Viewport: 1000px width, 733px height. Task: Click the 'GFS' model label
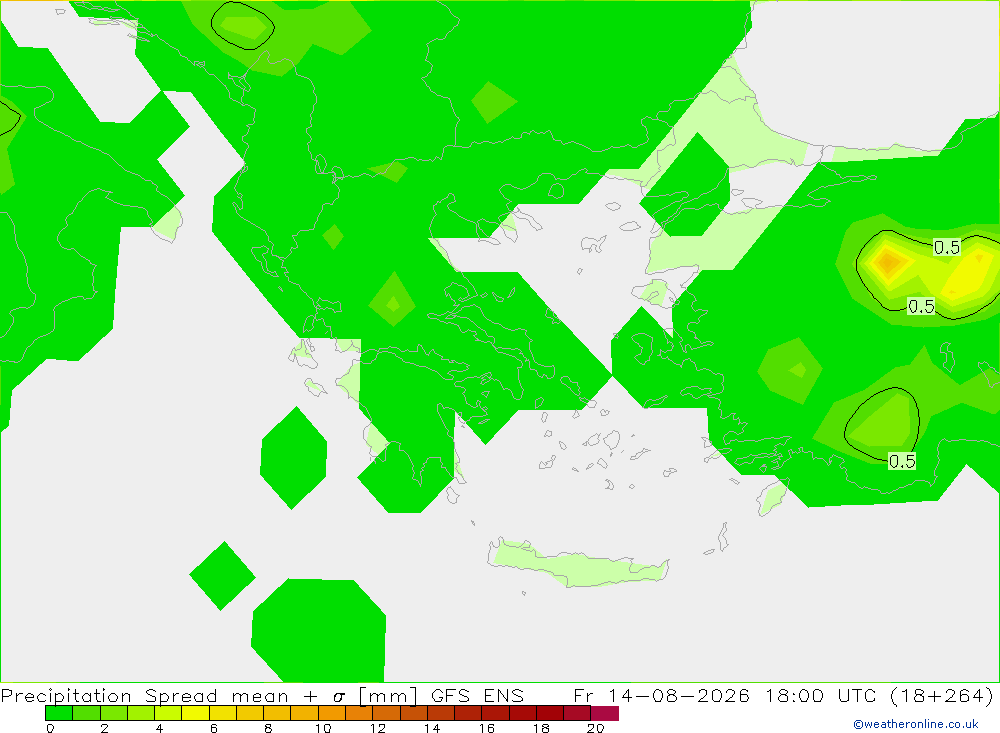[x=450, y=695]
